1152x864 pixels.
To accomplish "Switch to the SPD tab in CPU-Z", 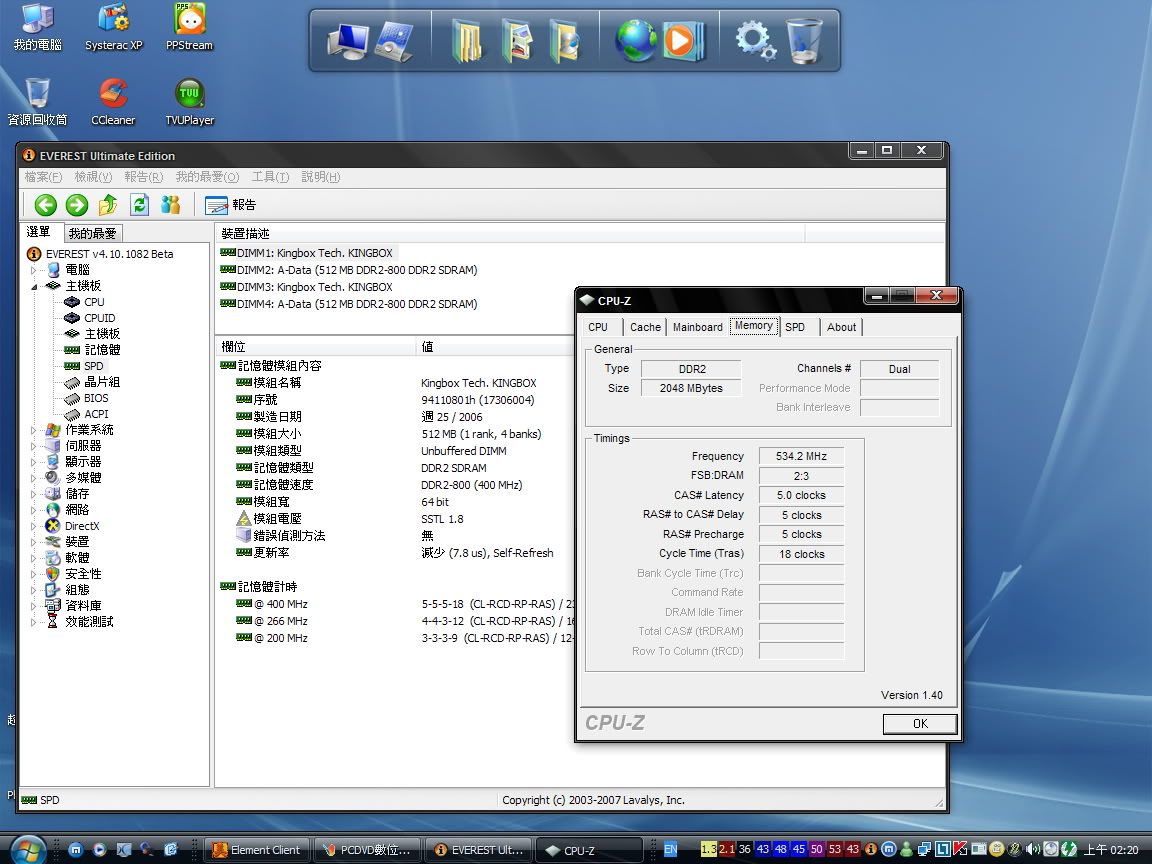I will [x=795, y=327].
